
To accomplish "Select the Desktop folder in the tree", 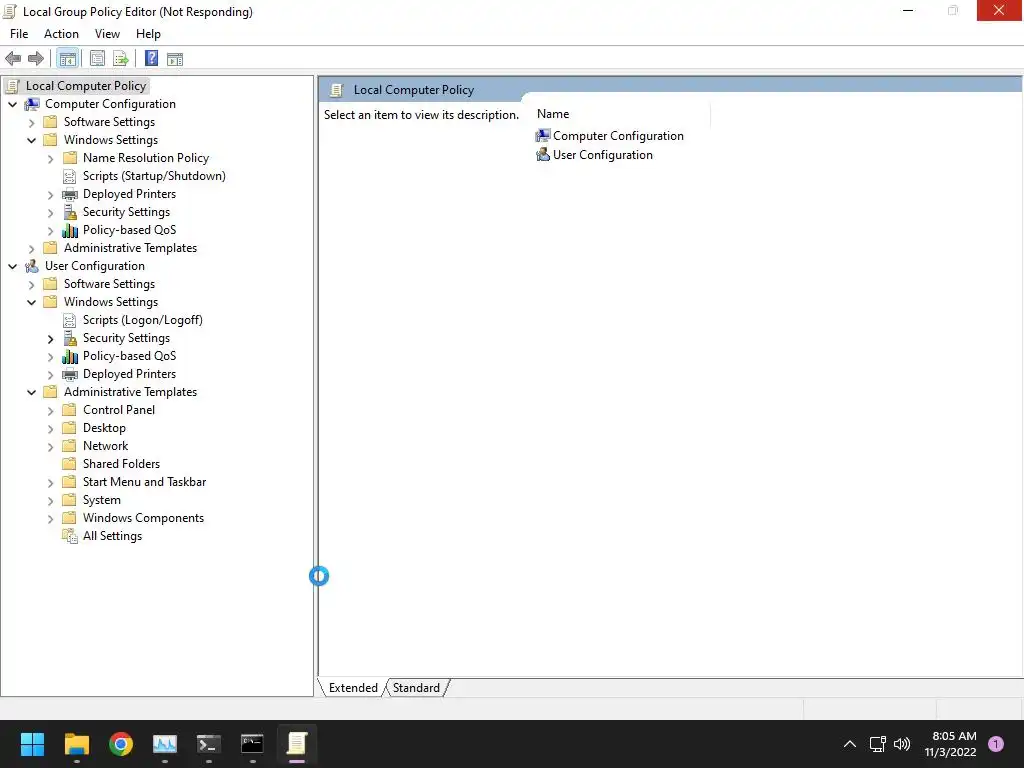I will 104,428.
